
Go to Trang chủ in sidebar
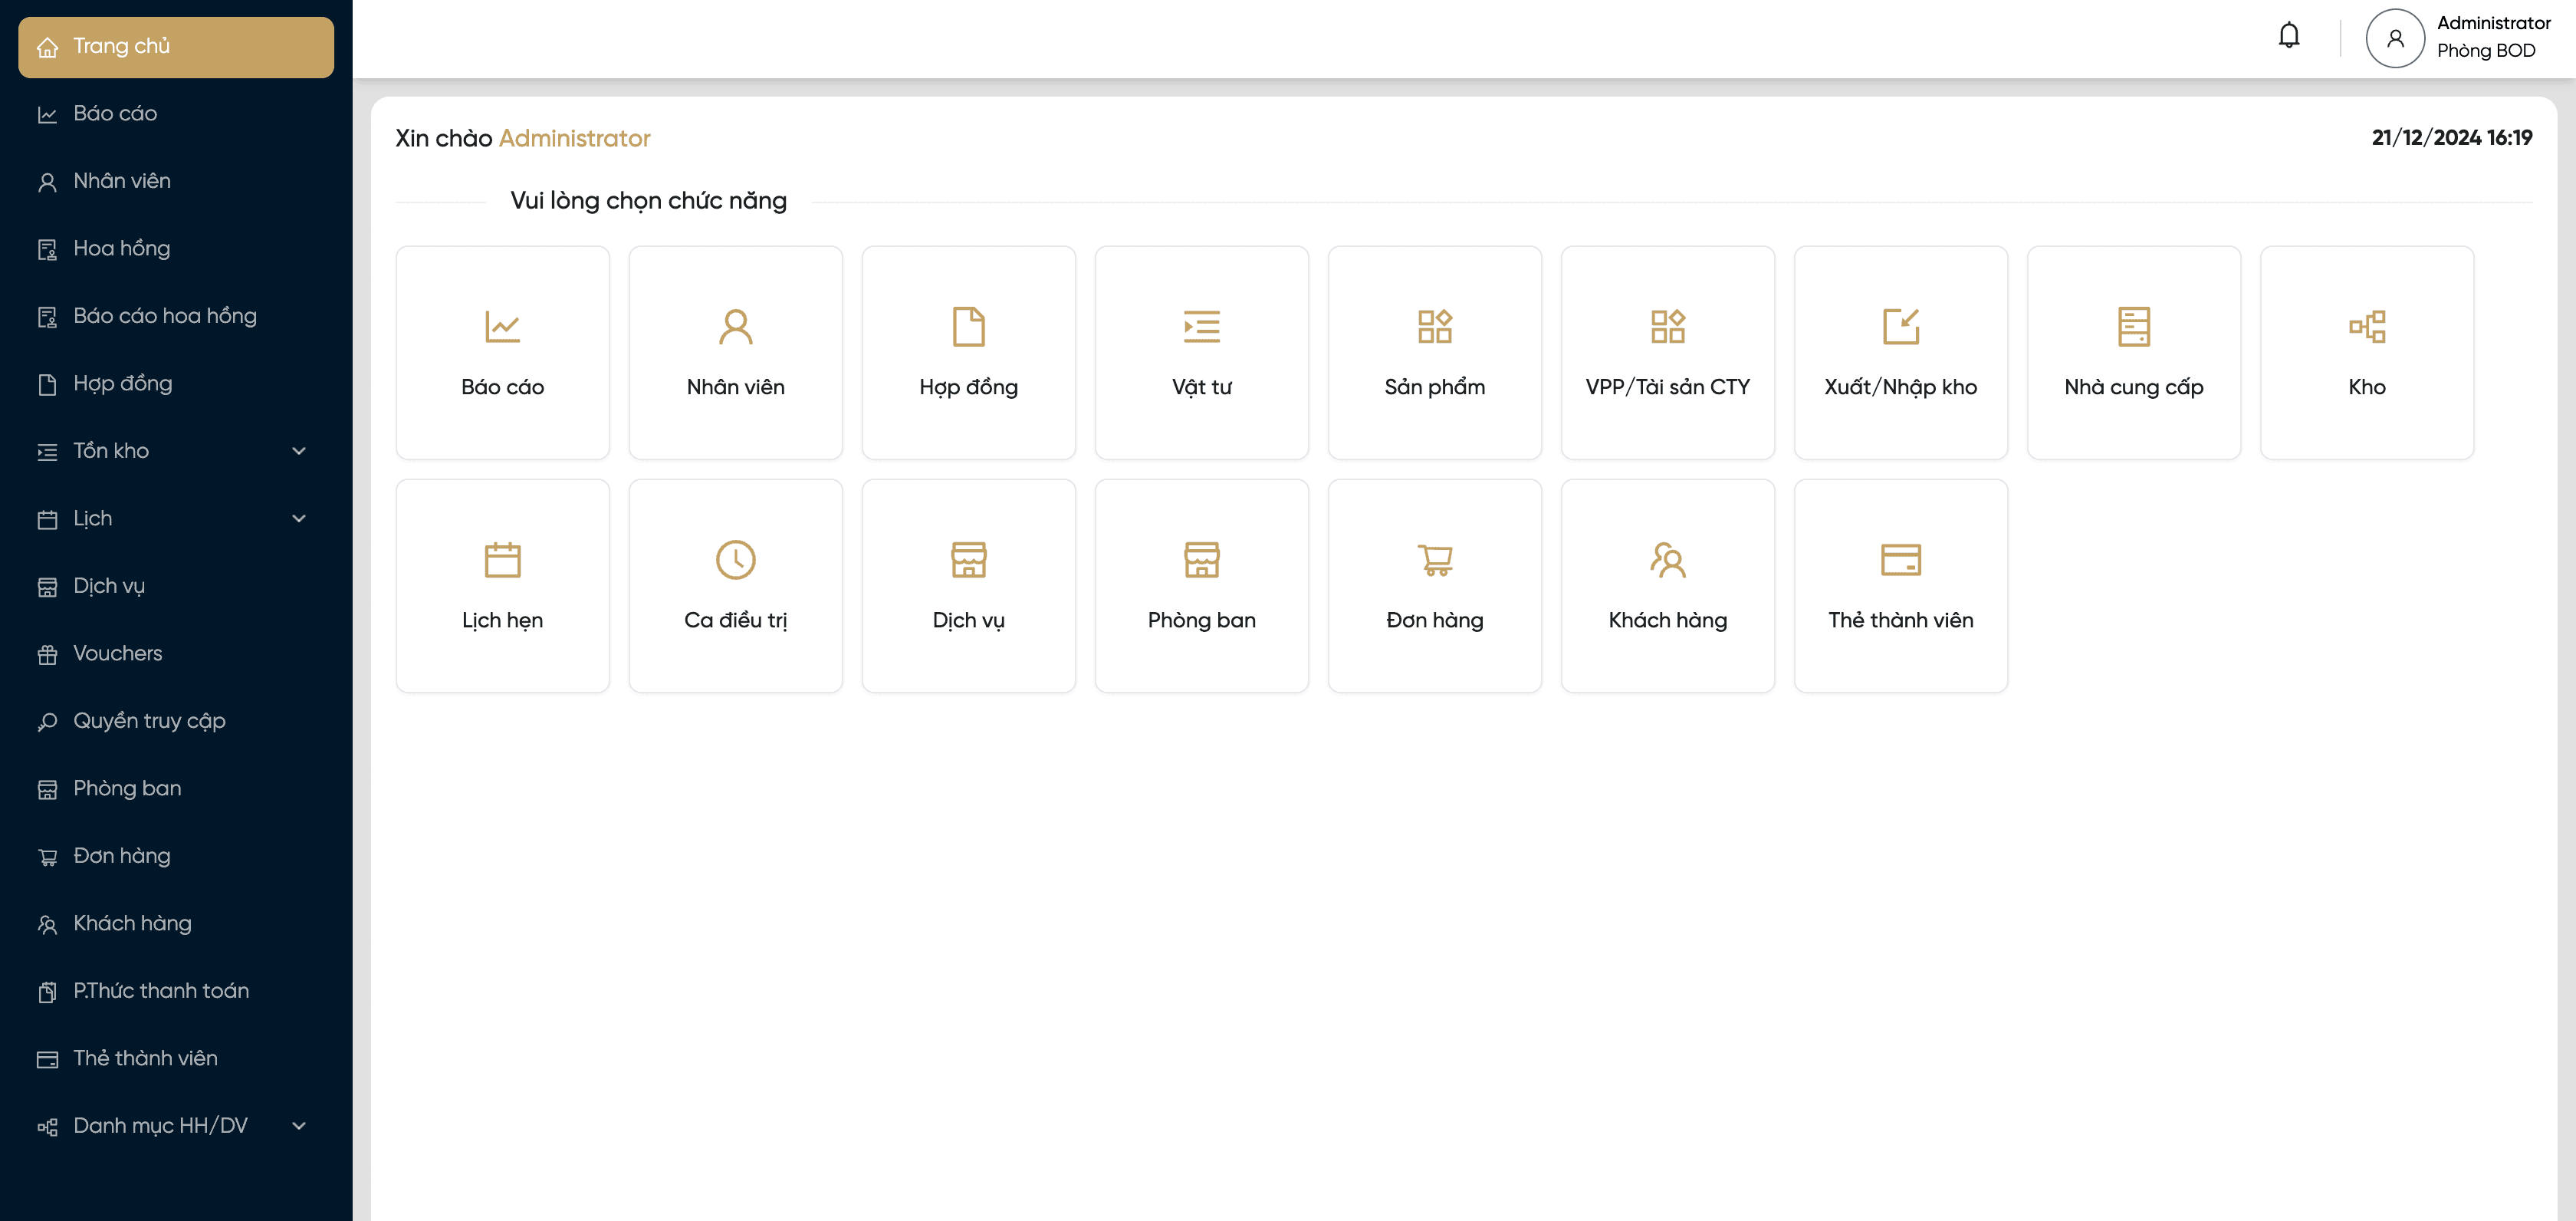point(176,47)
